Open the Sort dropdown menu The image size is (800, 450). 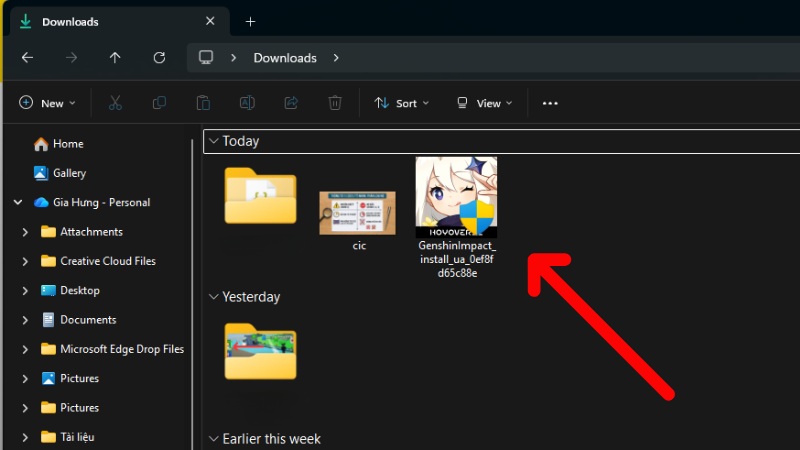tap(401, 103)
